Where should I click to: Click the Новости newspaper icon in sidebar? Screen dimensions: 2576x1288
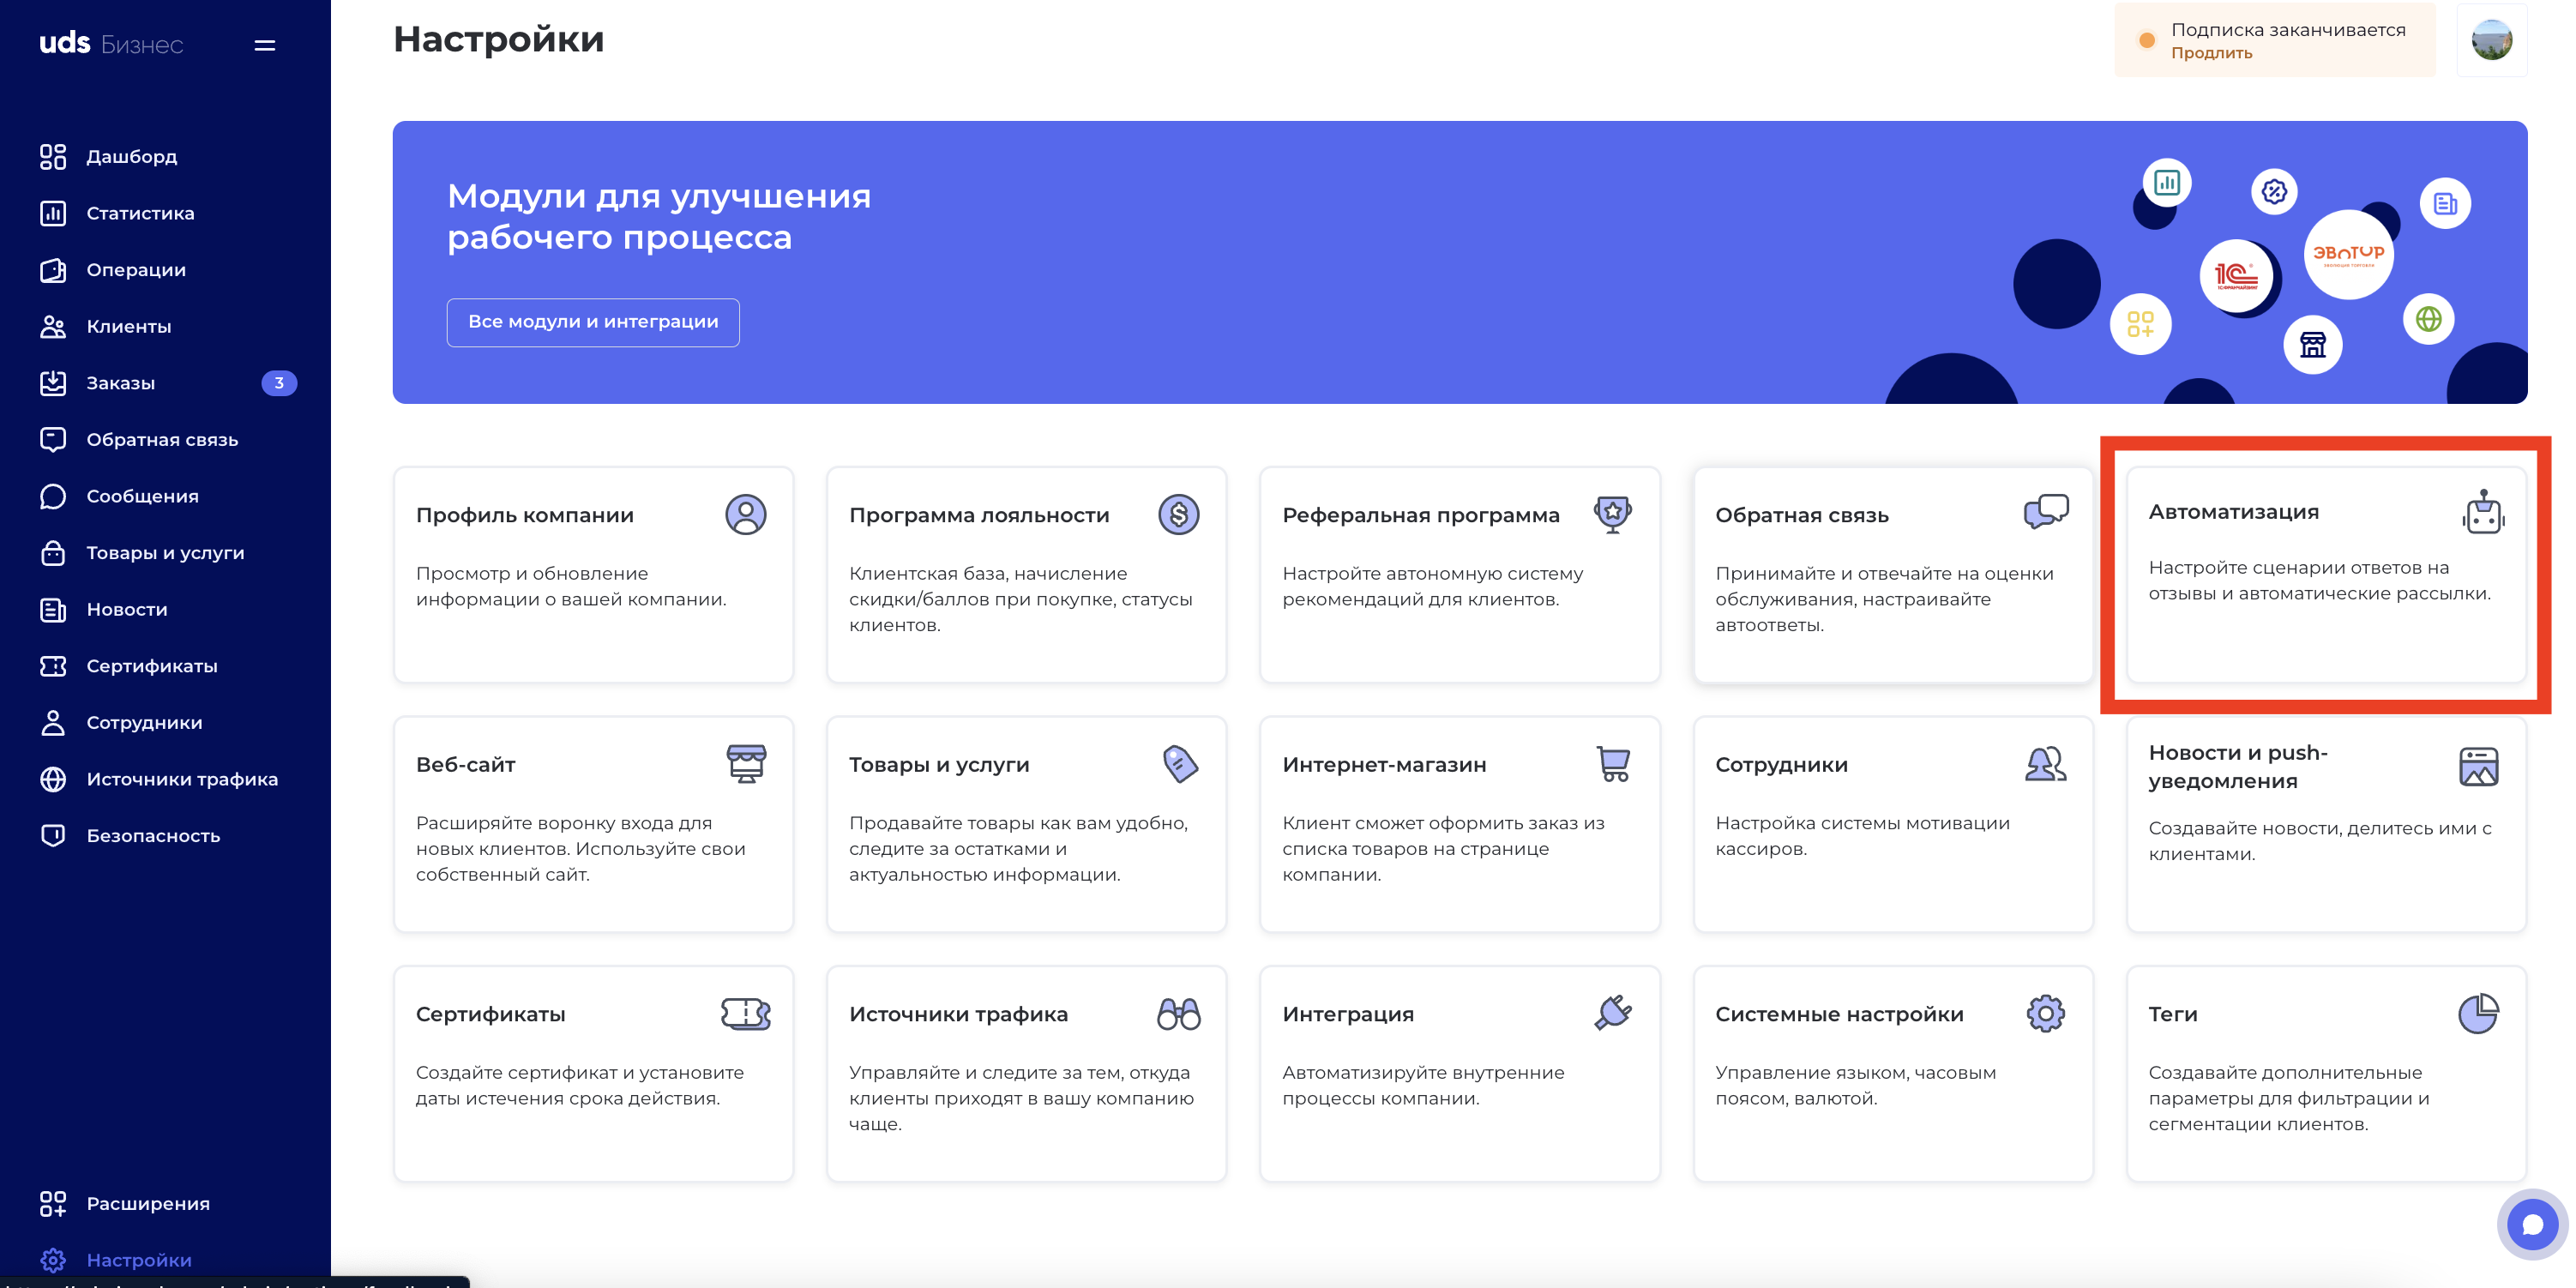(53, 610)
